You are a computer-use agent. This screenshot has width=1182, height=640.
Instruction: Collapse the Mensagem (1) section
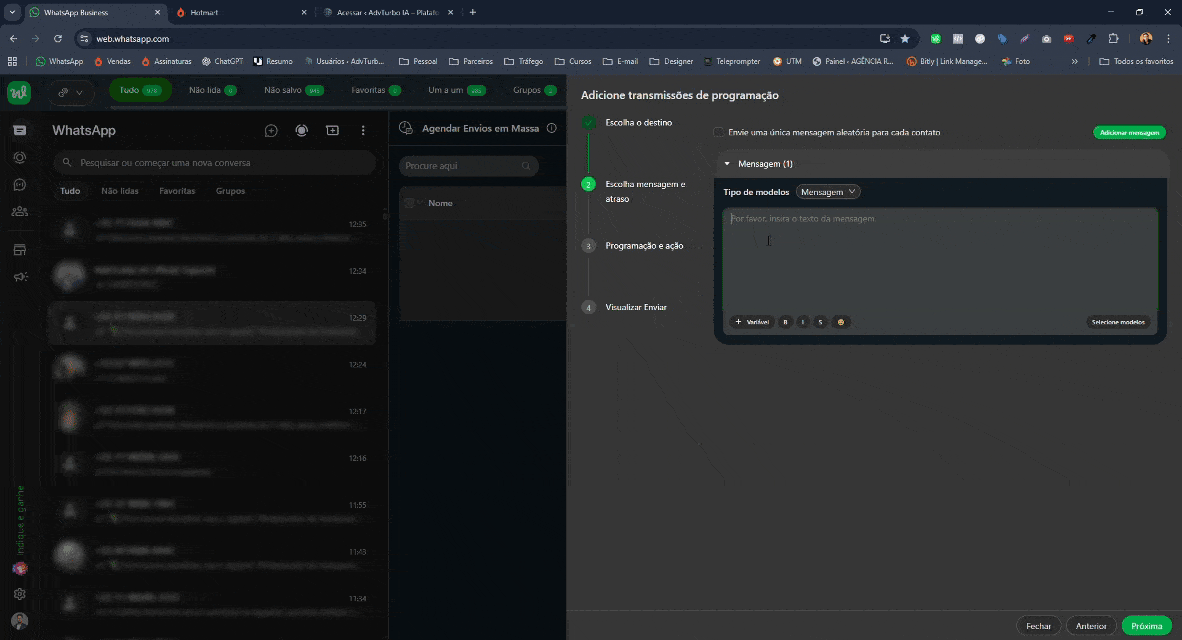pyautogui.click(x=727, y=164)
